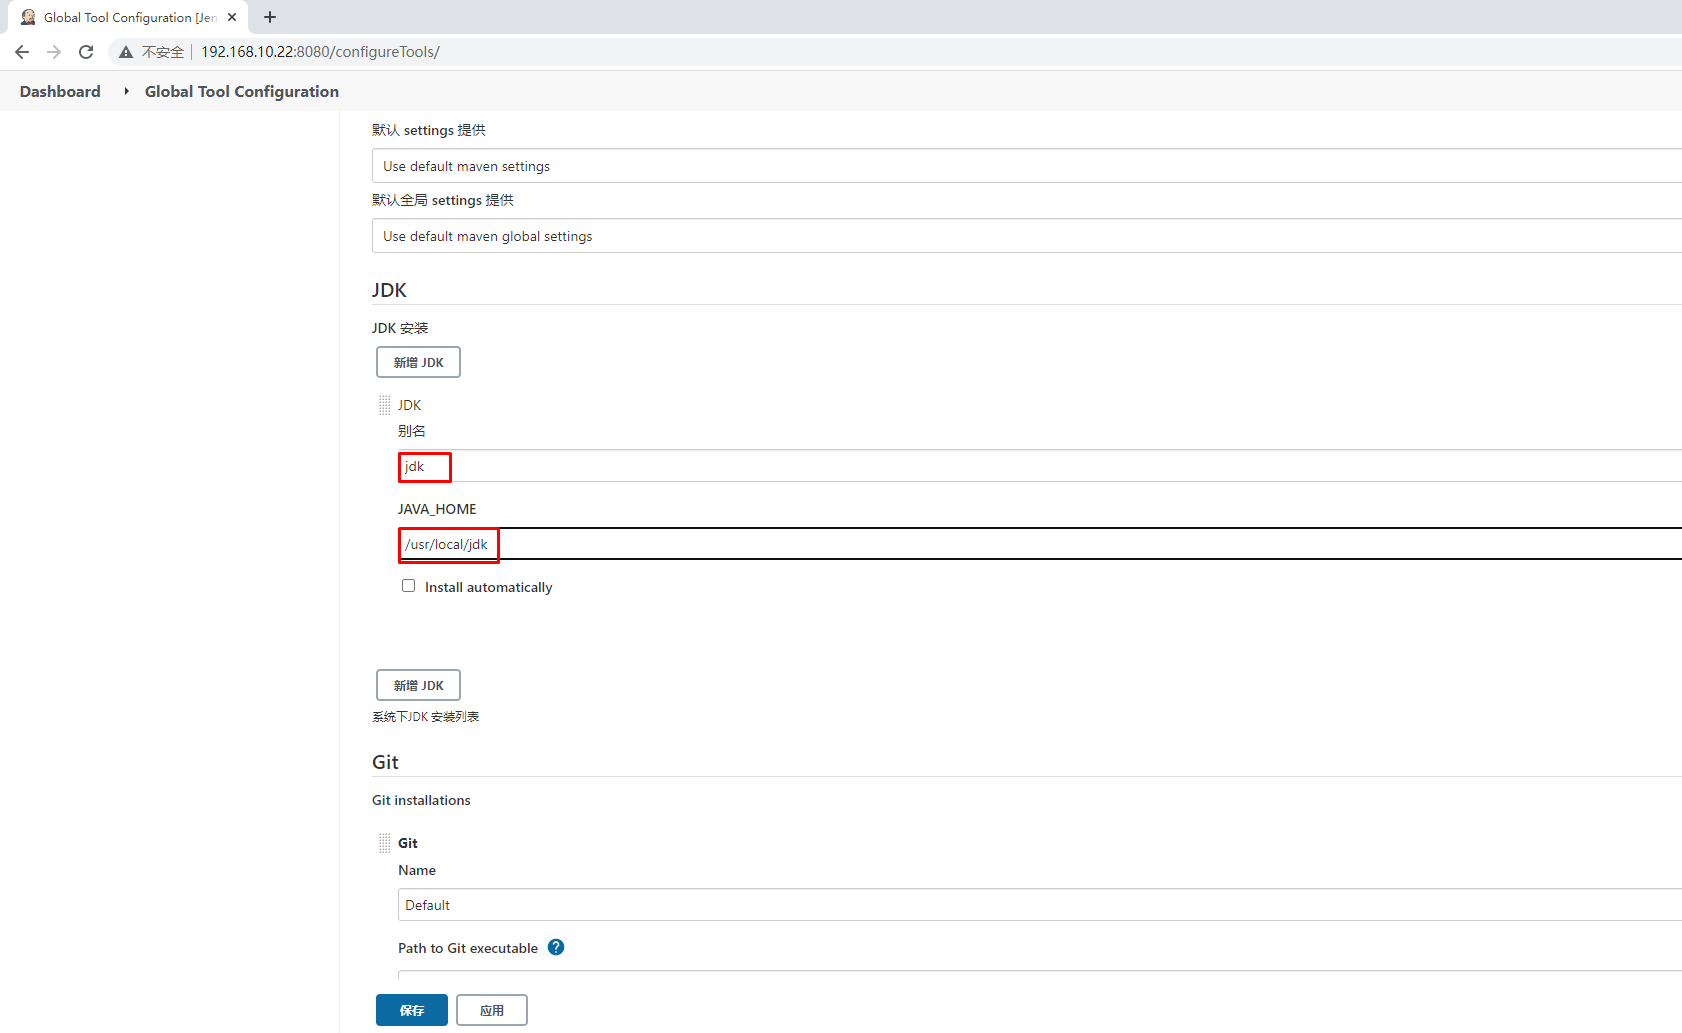
Task: Grab the JDK entry drag handle
Action: (384, 405)
